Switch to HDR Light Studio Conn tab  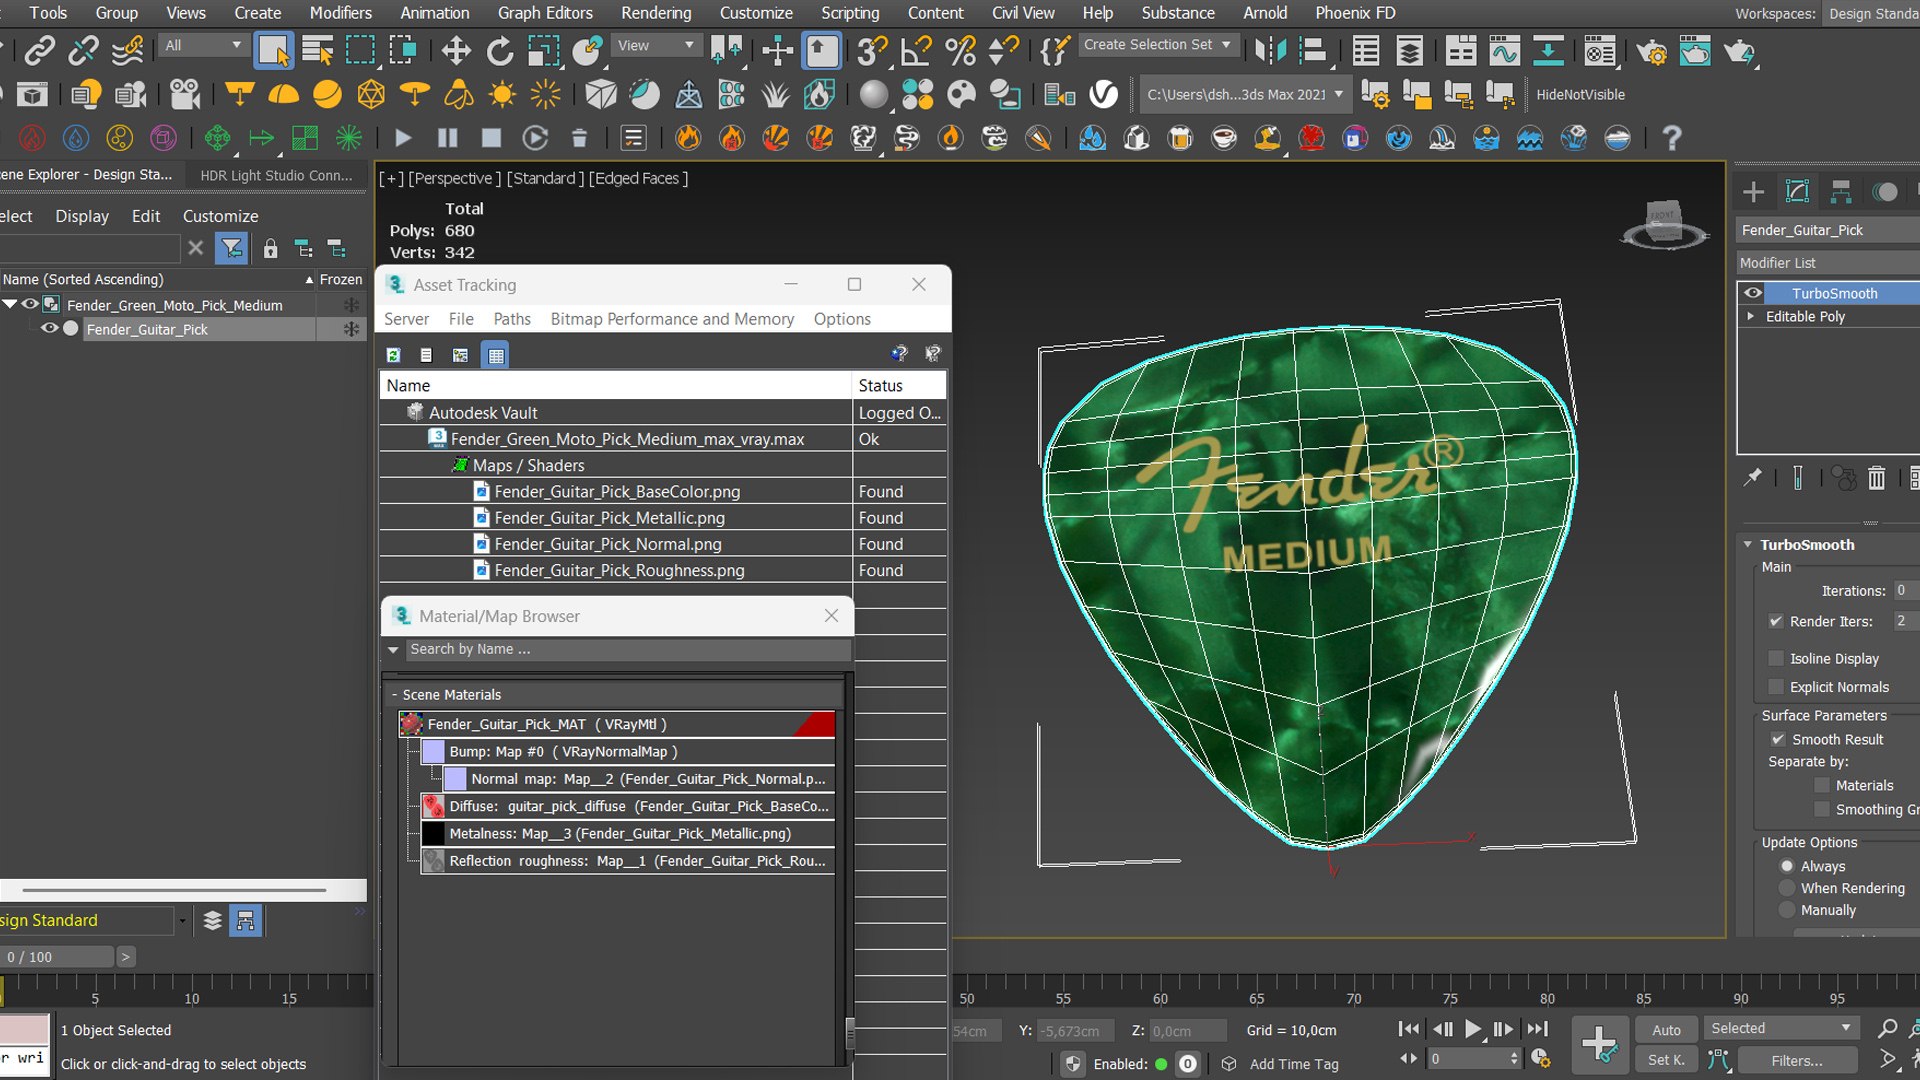coord(276,175)
